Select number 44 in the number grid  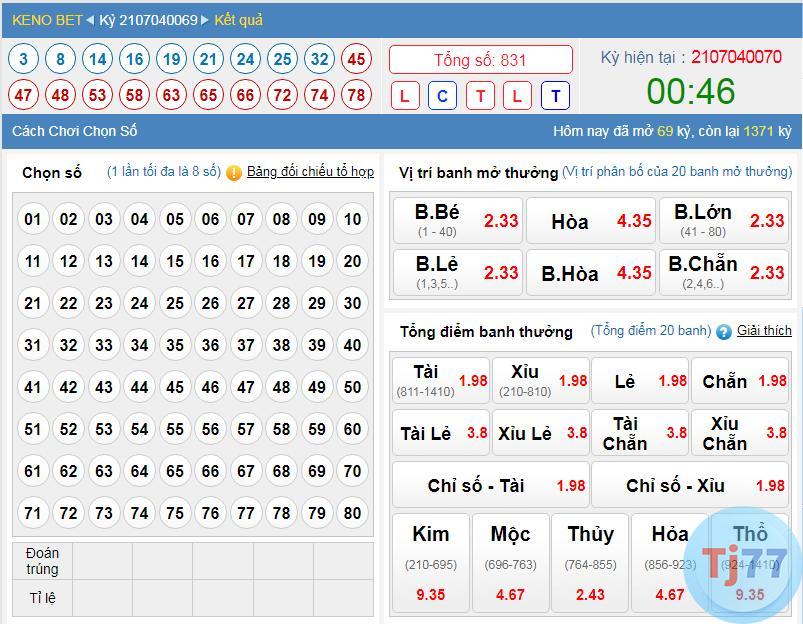click(x=139, y=387)
